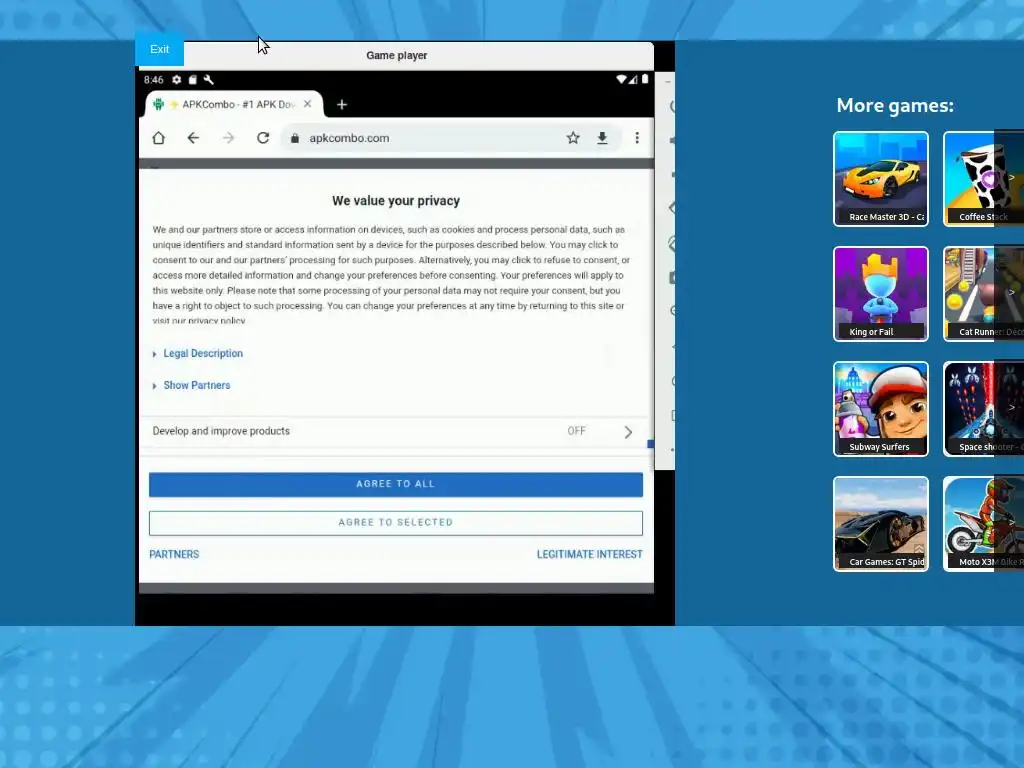1024x768 pixels.
Task: Close the APKCombo tab
Action: (308, 104)
